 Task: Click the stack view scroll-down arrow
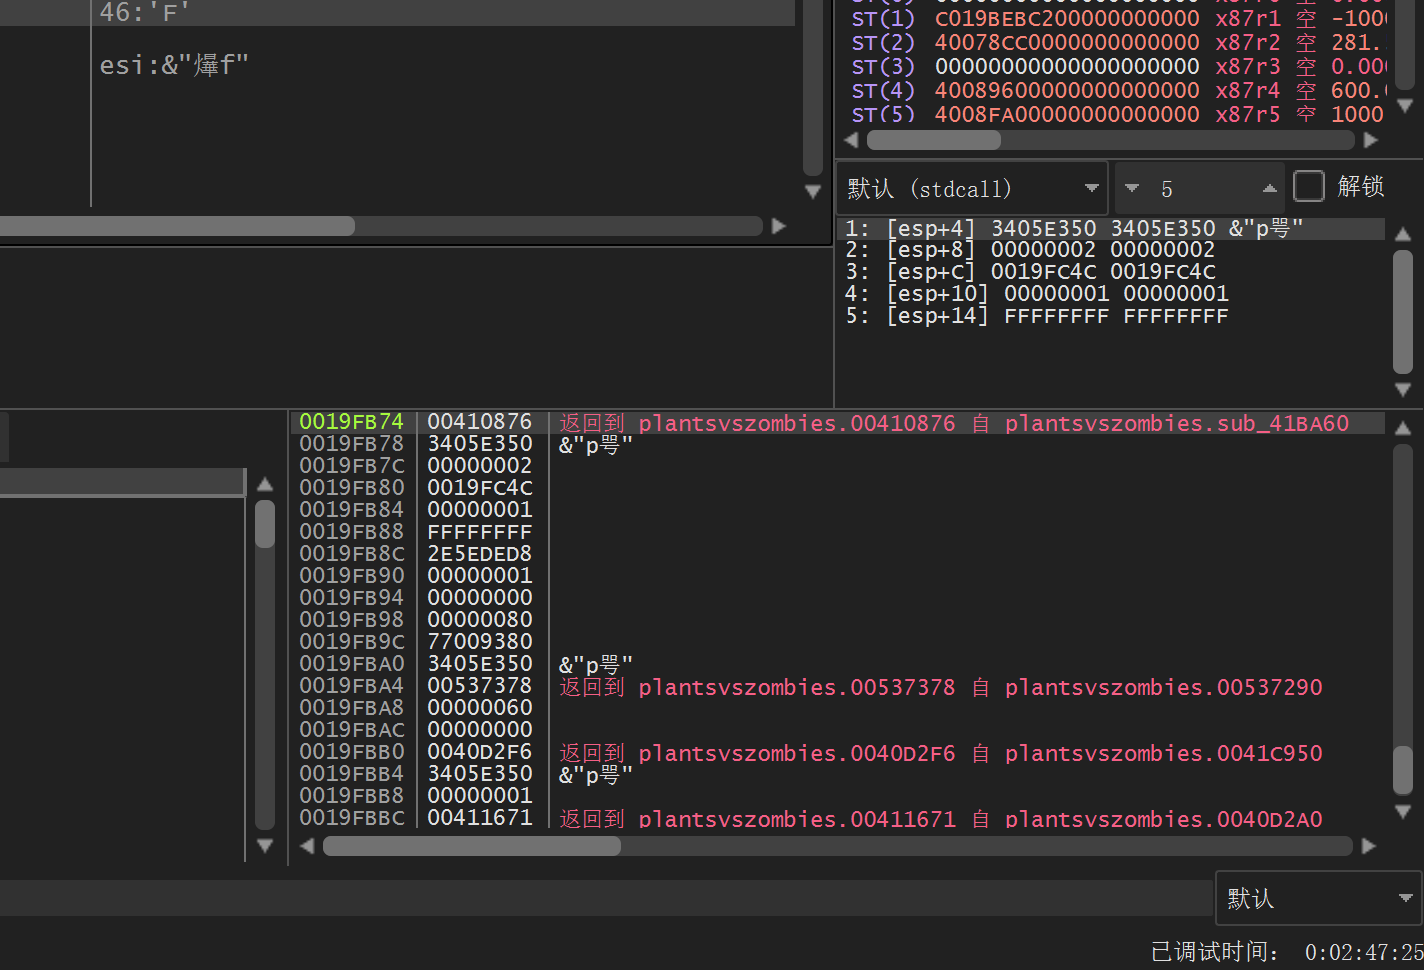(1403, 811)
